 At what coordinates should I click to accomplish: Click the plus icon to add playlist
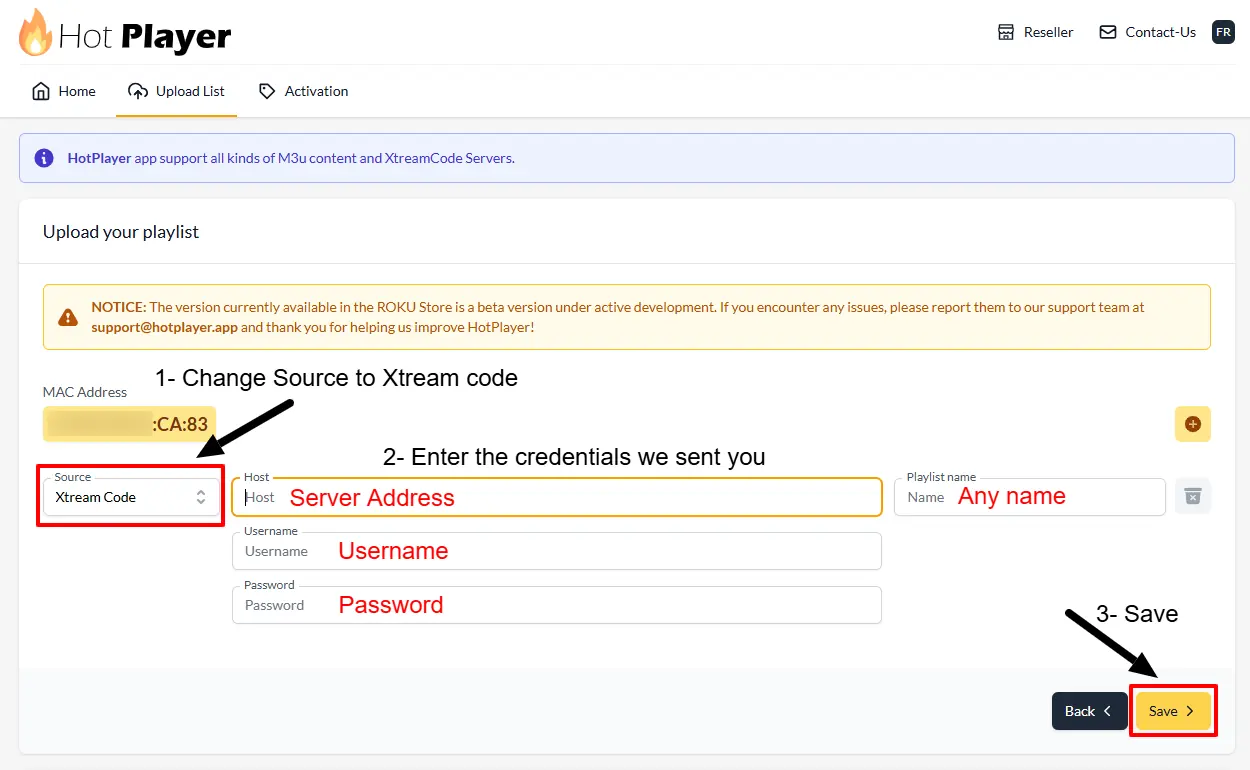coord(1192,424)
